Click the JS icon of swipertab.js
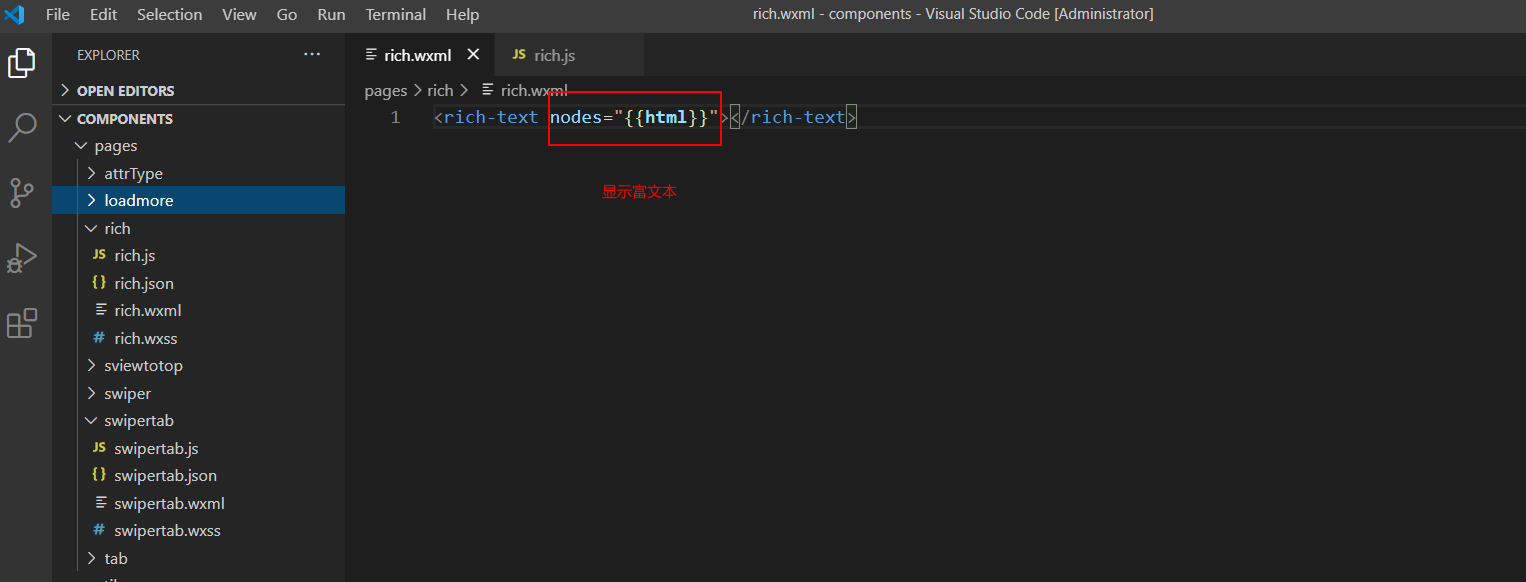Viewport: 1526px width, 582px height. point(99,448)
